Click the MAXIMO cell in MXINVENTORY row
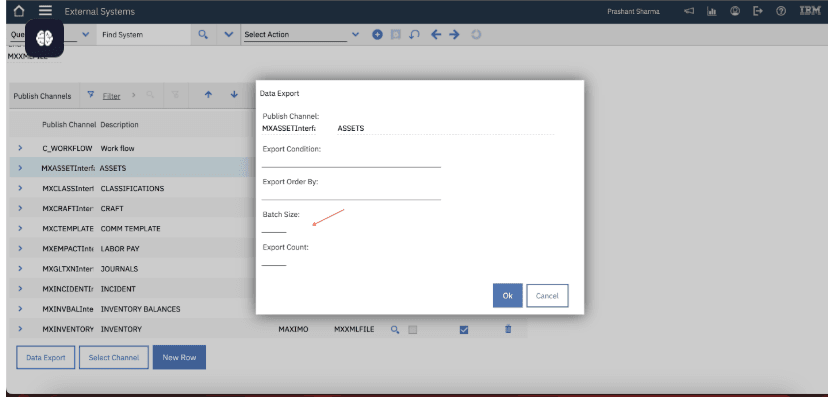The image size is (828, 398). pyautogui.click(x=293, y=329)
